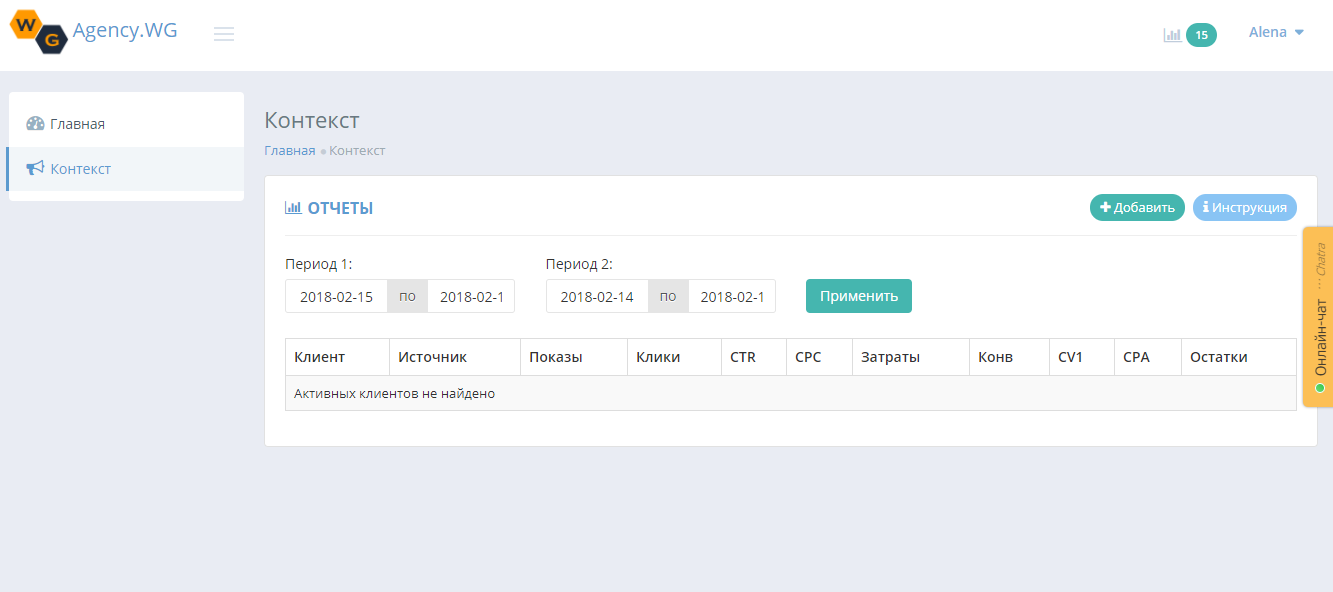The width and height of the screenshot is (1333, 592).
Task: Click the Добавить button to add a report
Action: pyautogui.click(x=1137, y=207)
